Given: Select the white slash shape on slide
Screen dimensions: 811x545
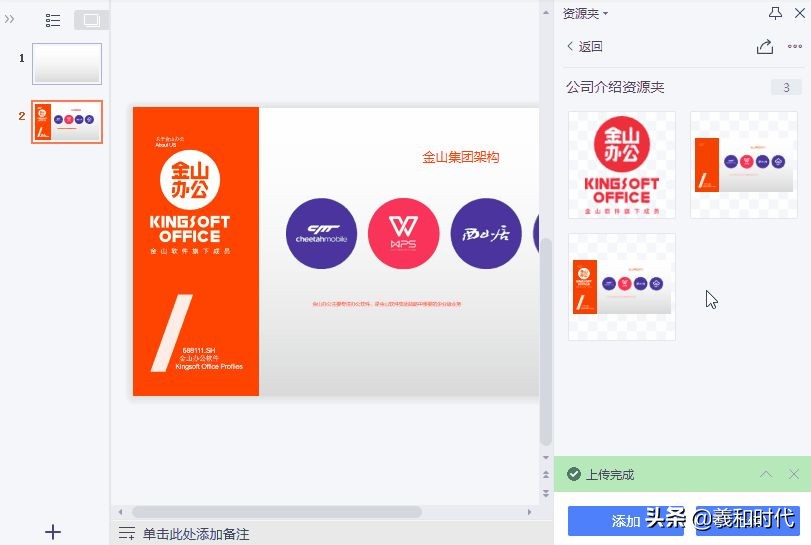Looking at the screenshot, I should 172,333.
